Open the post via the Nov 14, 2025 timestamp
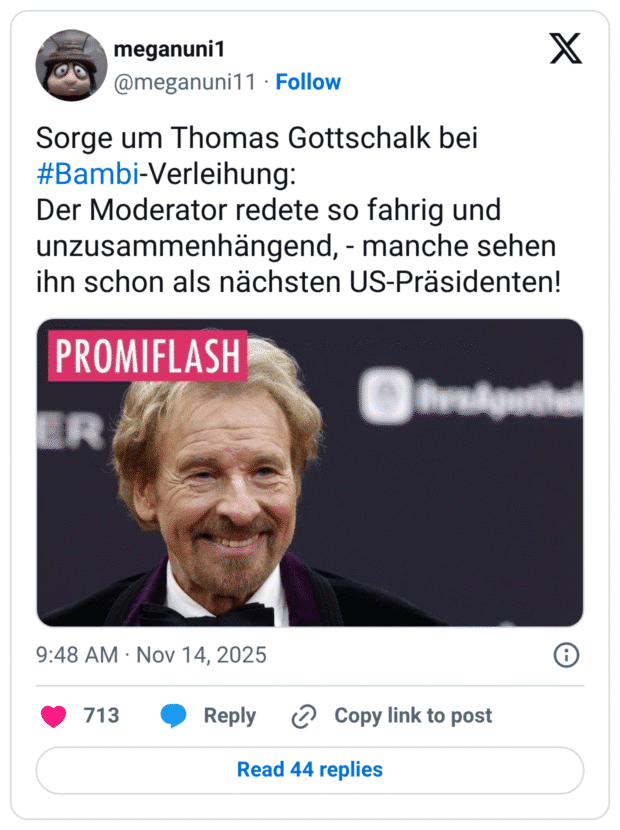The image size is (620, 830). (200, 655)
